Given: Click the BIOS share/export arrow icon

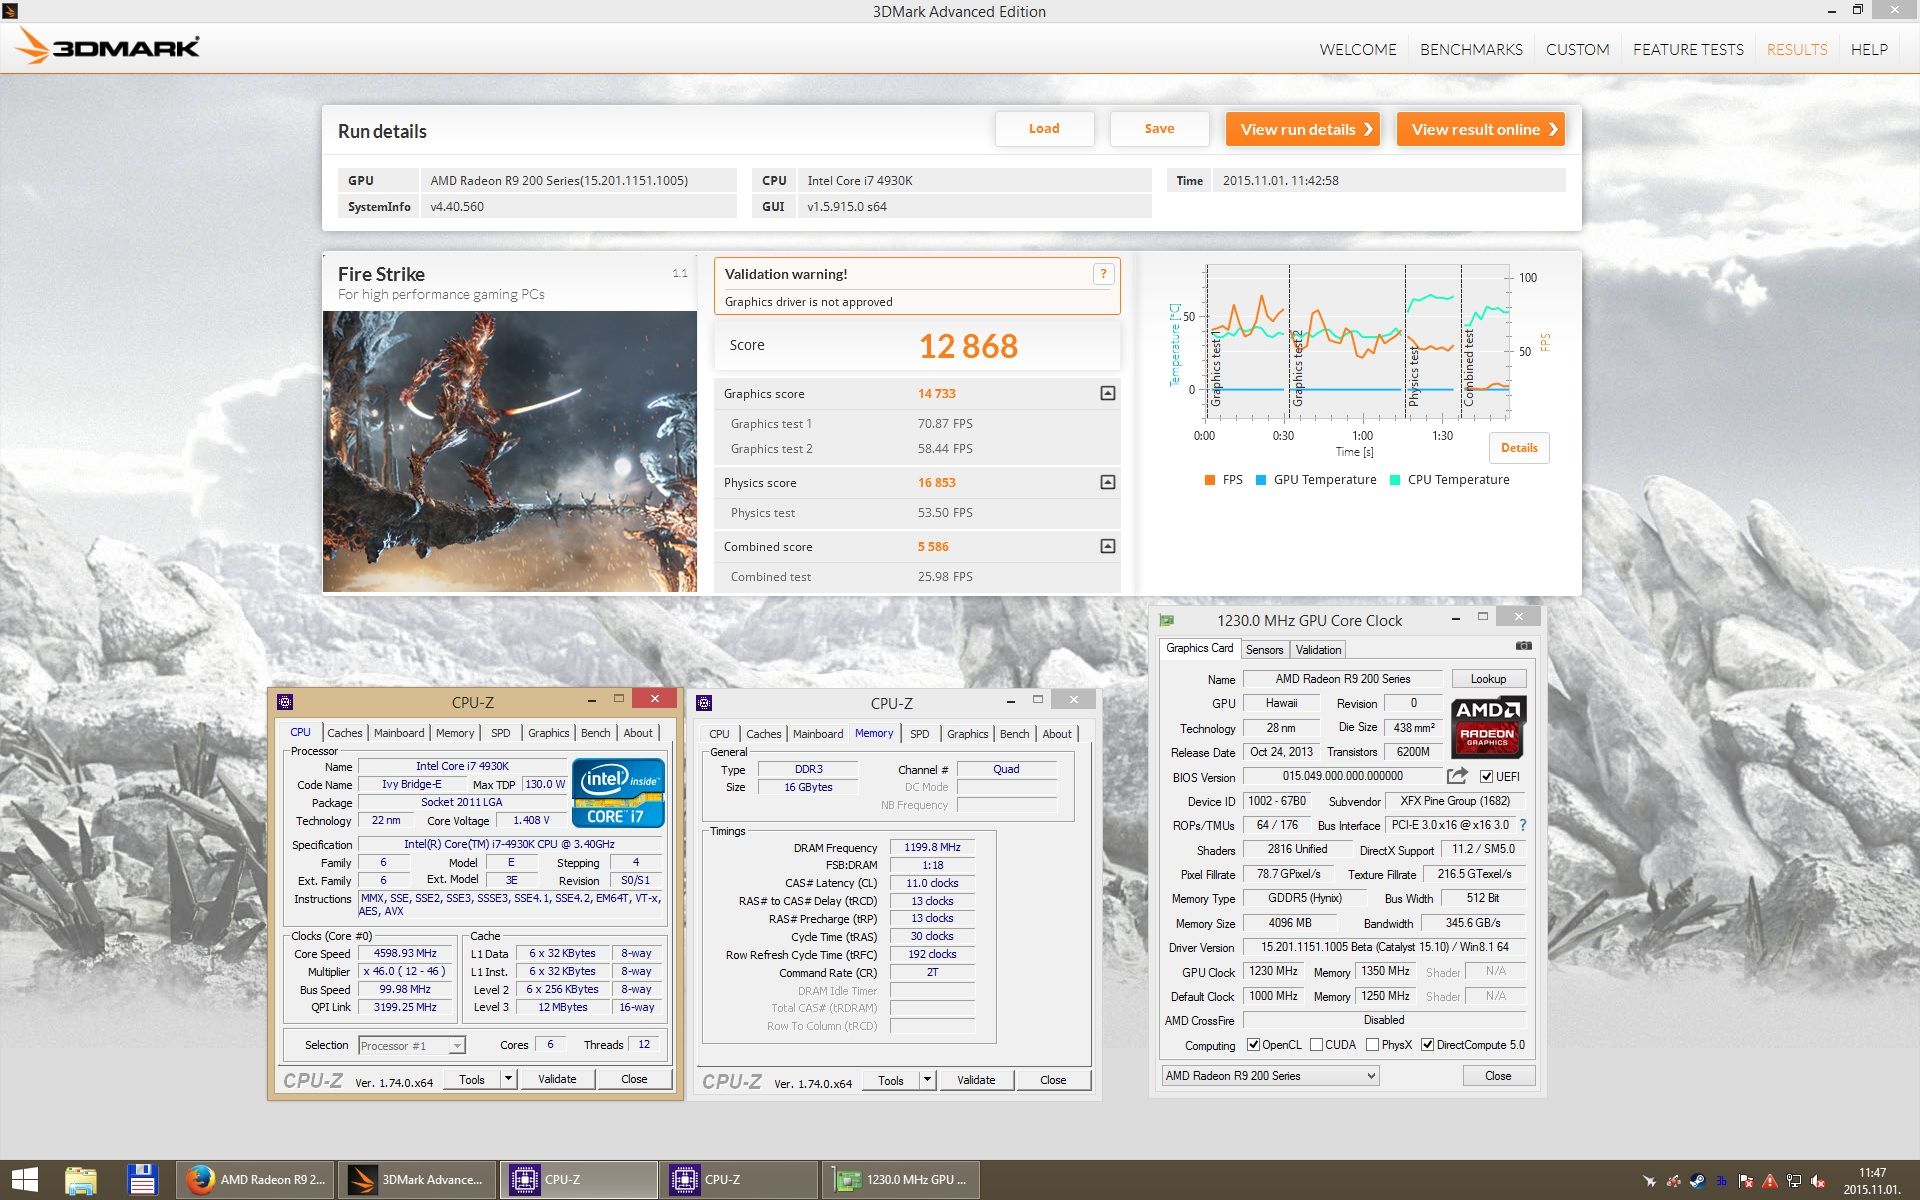Looking at the screenshot, I should click(x=1457, y=776).
